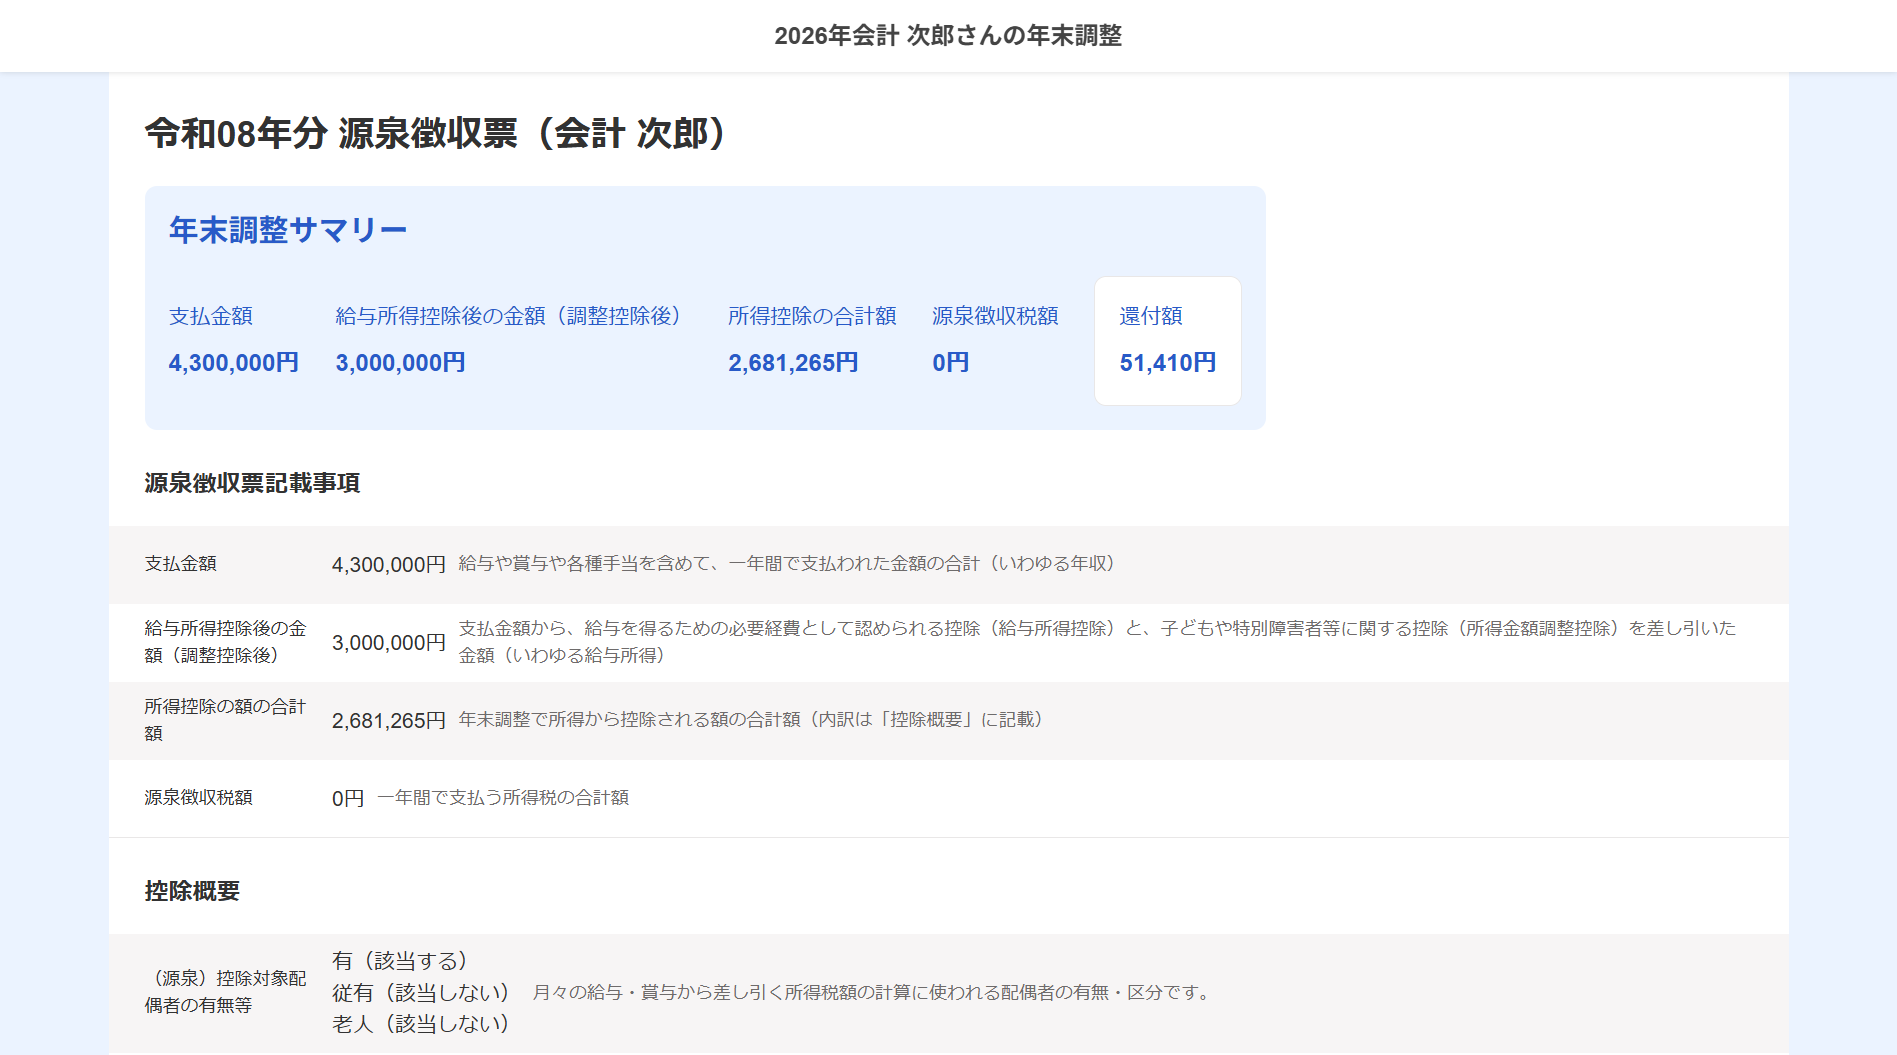Click description starting '支払金額から、給与を得るための必要経費'

(1097, 642)
